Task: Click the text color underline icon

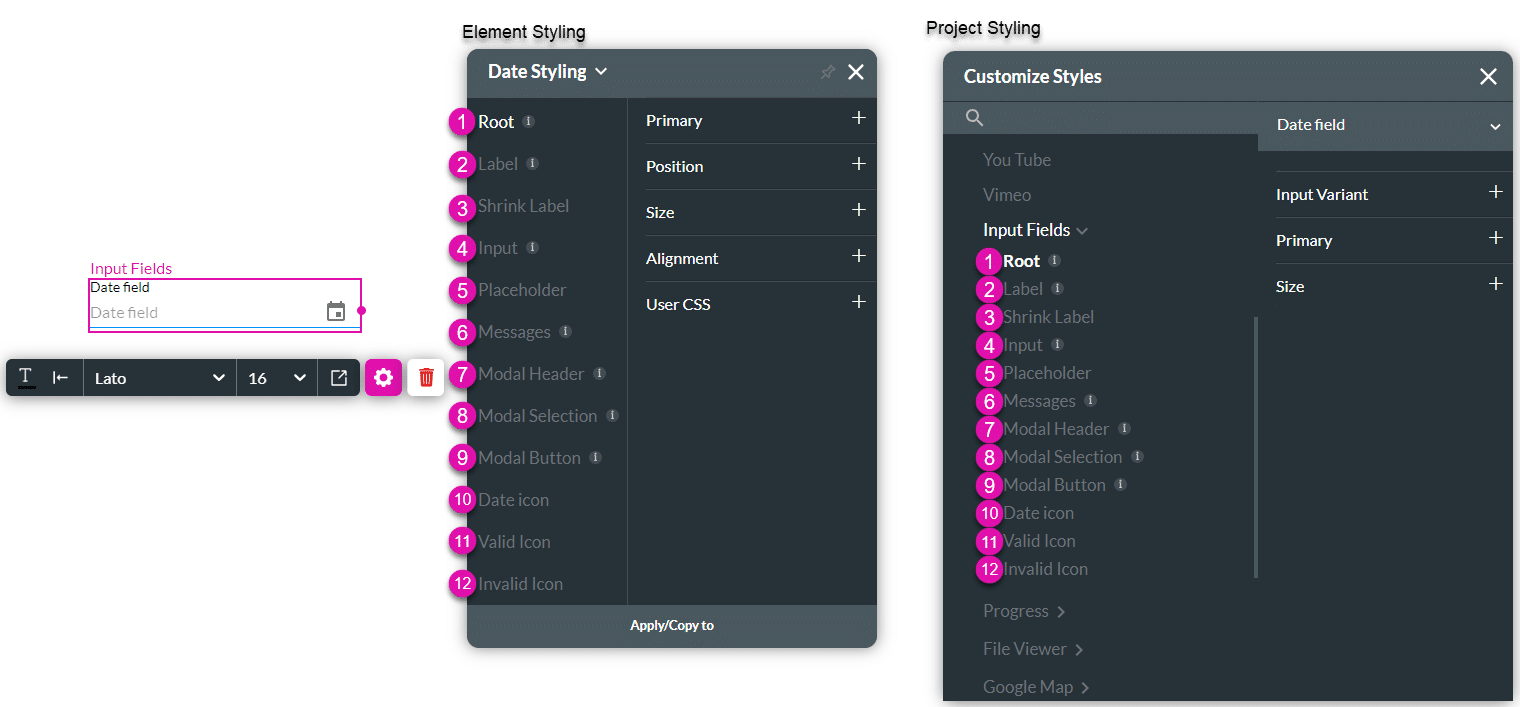Action: pos(26,377)
